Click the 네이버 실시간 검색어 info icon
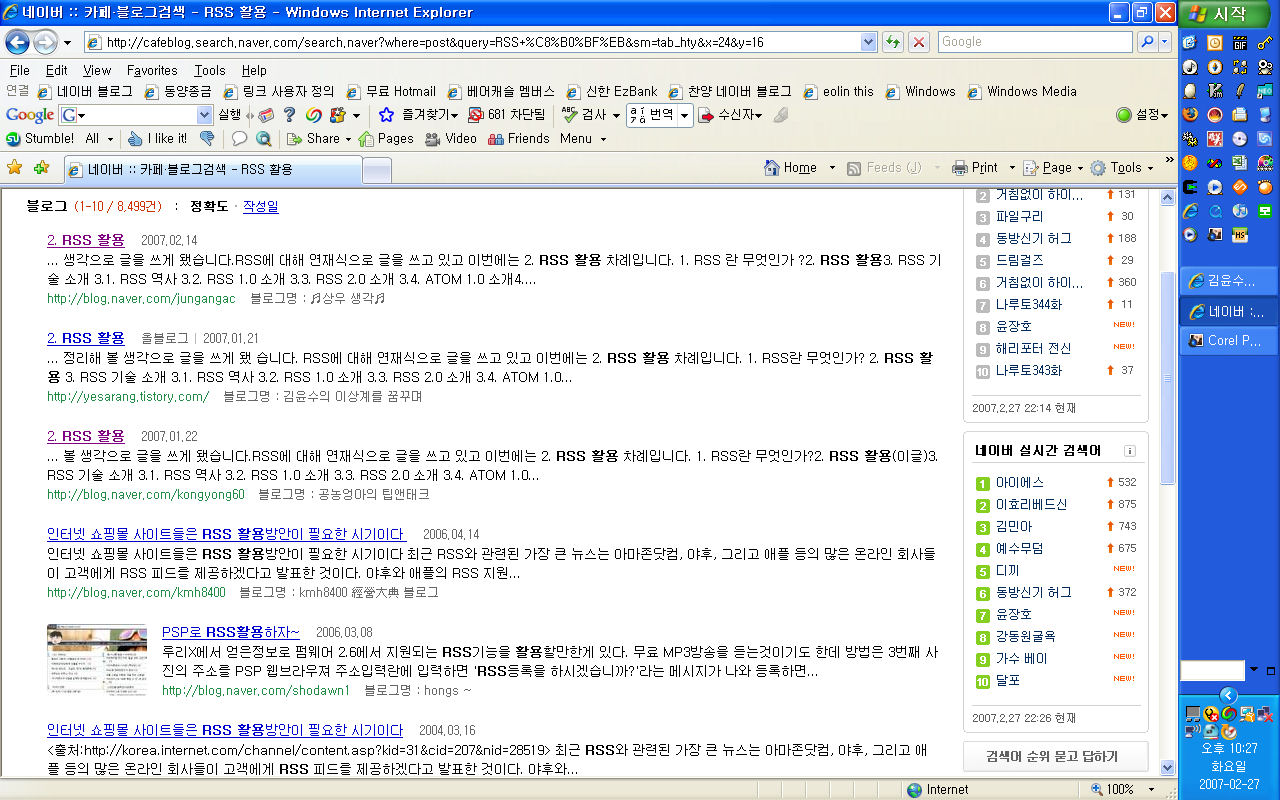 [1129, 451]
